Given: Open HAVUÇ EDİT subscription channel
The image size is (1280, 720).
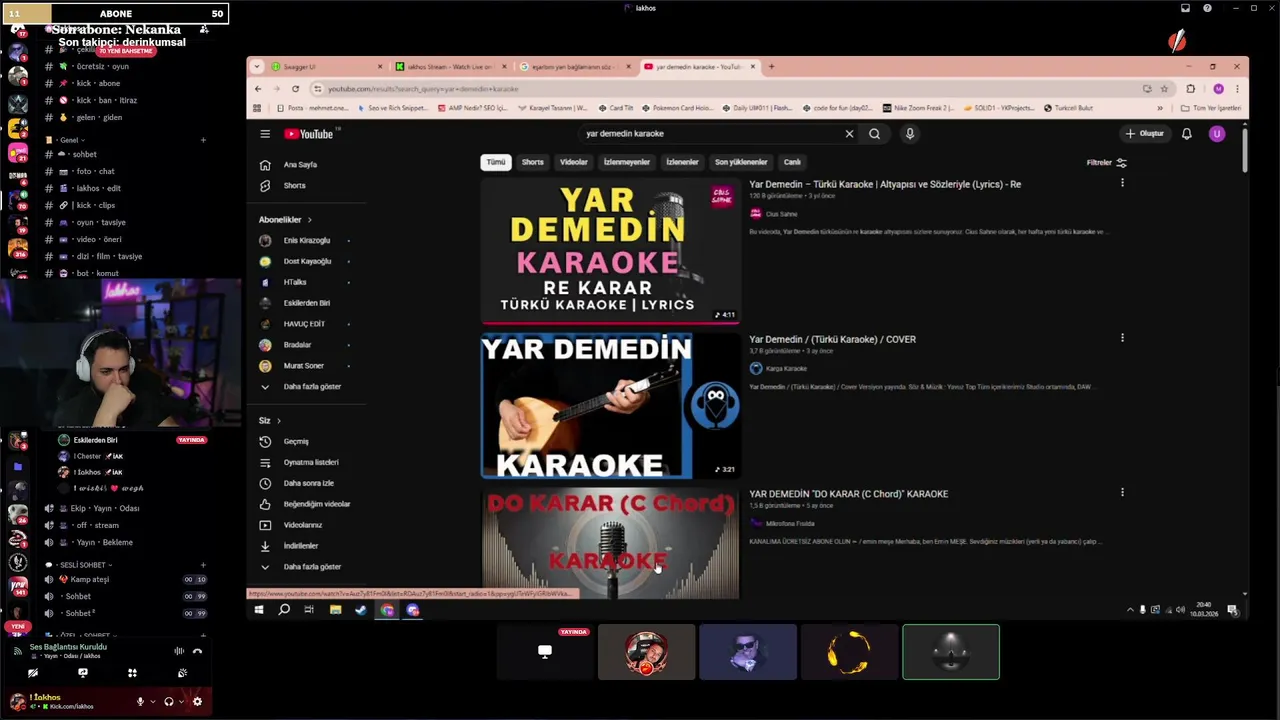Looking at the screenshot, I should (304, 324).
